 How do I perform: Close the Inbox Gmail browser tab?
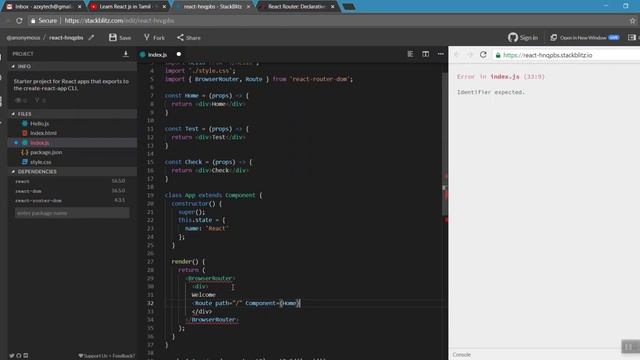[79, 7]
